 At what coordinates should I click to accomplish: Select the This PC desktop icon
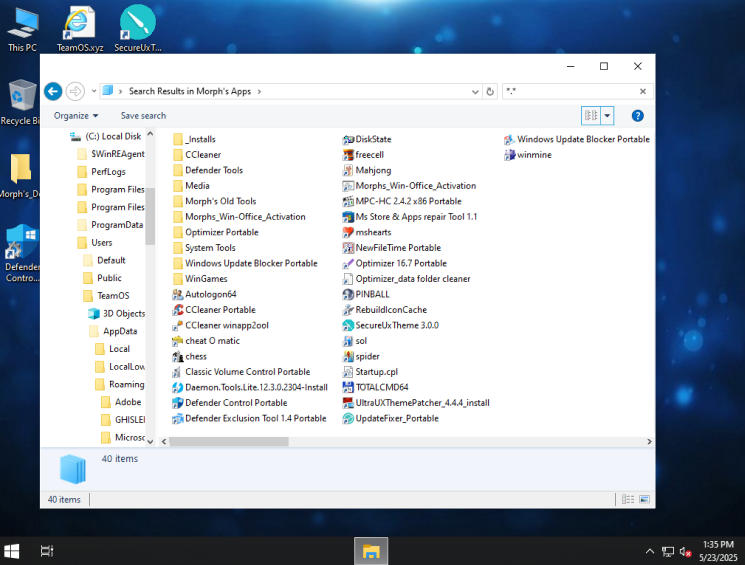(22, 29)
